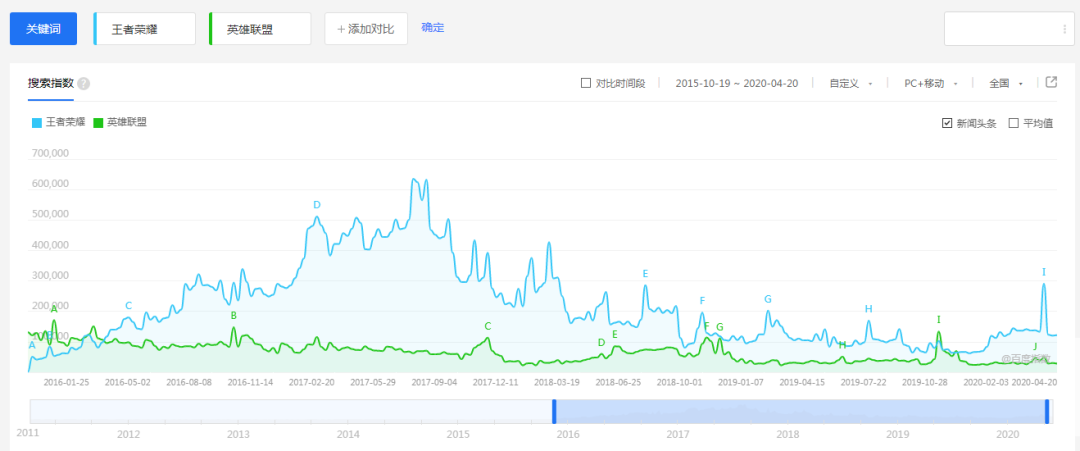Select the 搜索指数 tab
This screenshot has height=451, width=1080.
point(51,83)
